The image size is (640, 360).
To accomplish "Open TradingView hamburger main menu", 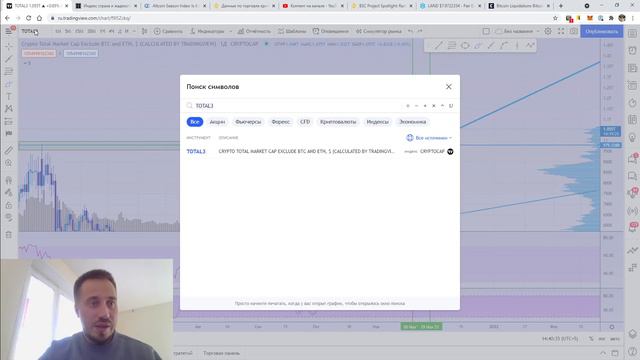I will coord(9,31).
